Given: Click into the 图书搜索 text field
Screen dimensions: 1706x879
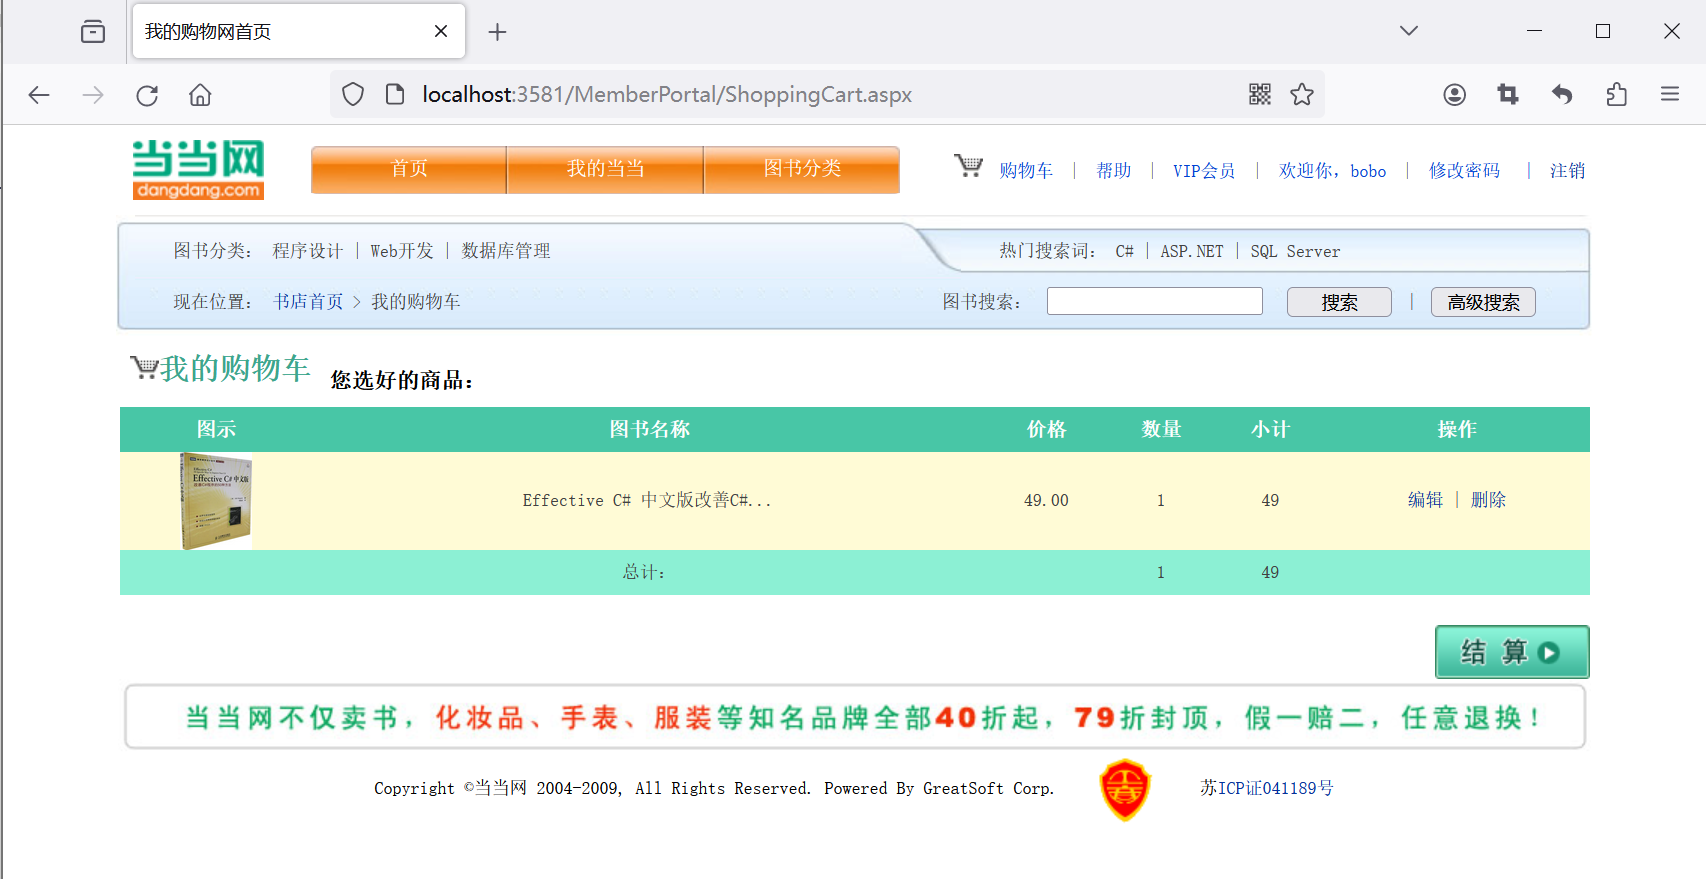Looking at the screenshot, I should [x=1154, y=301].
